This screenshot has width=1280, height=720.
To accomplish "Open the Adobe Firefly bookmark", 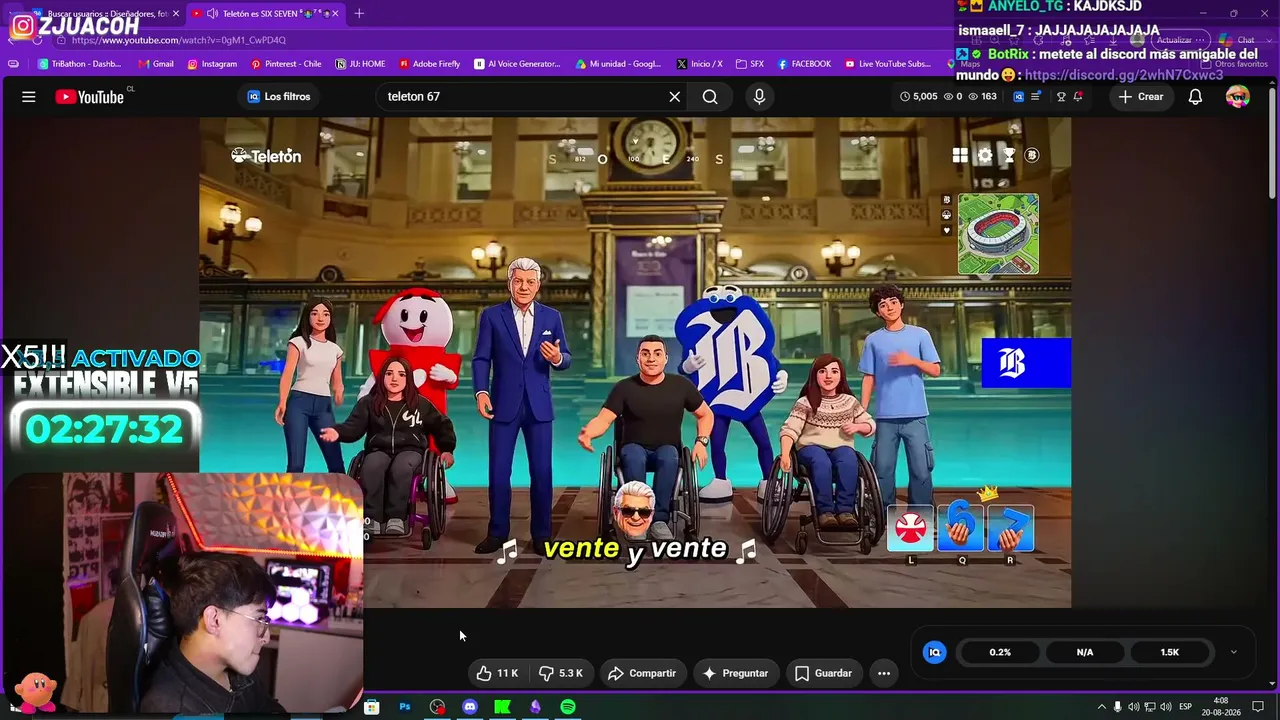I will [x=429, y=64].
